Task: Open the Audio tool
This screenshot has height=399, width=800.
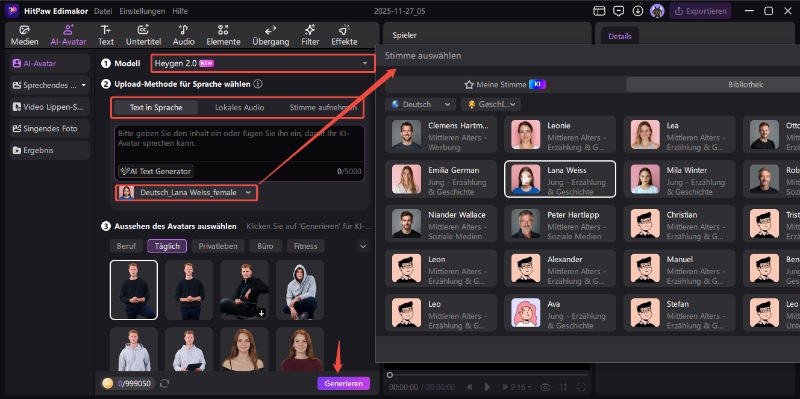Action: tap(183, 35)
